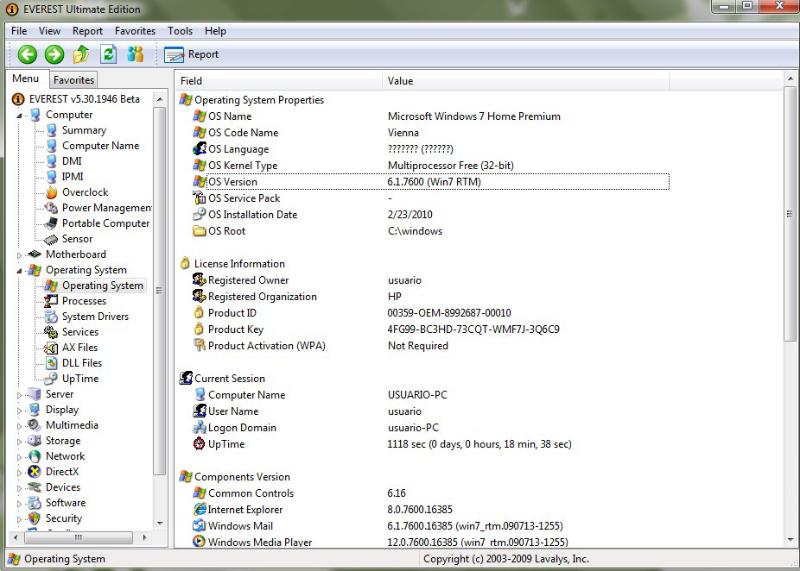
Task: Collapse the Computer tree node
Action: coord(19,115)
